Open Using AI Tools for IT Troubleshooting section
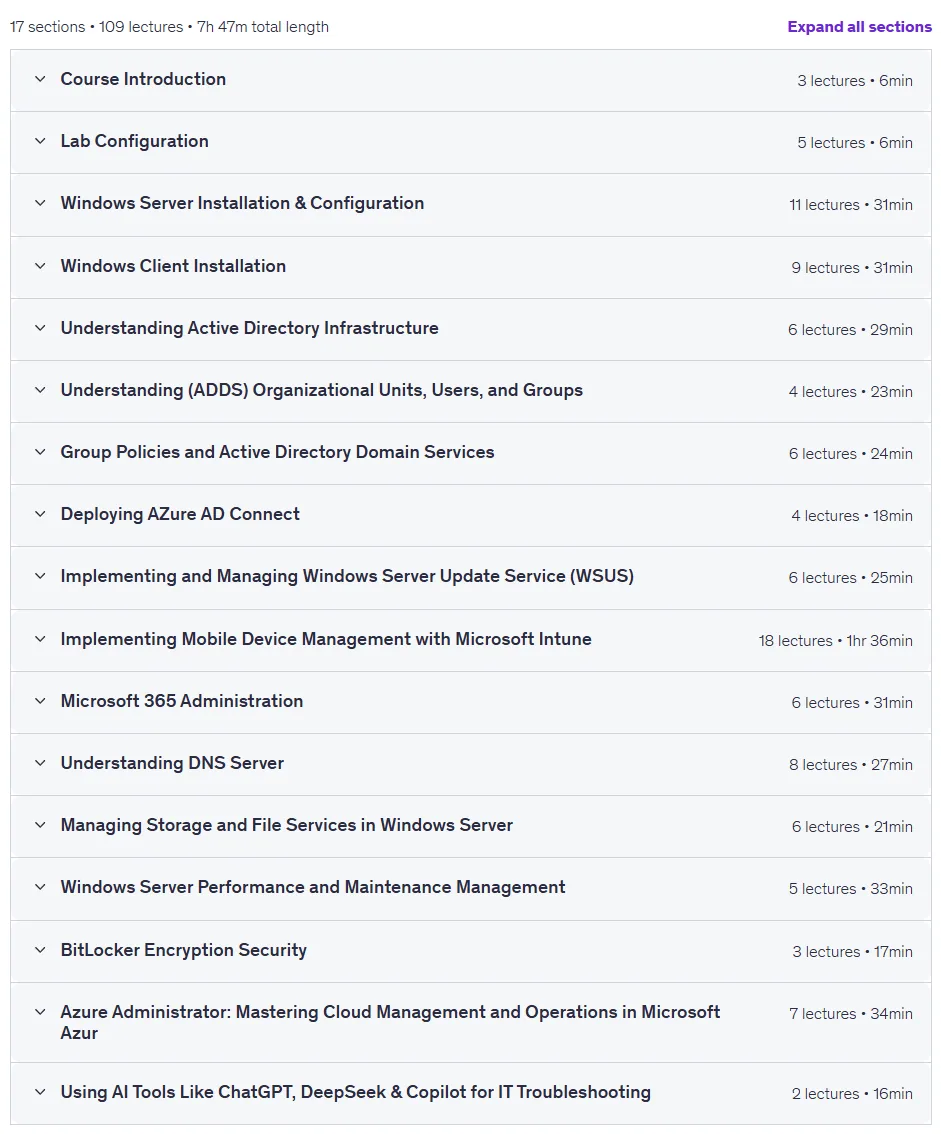Screen dimensions: 941x1134 [x=471, y=1094]
